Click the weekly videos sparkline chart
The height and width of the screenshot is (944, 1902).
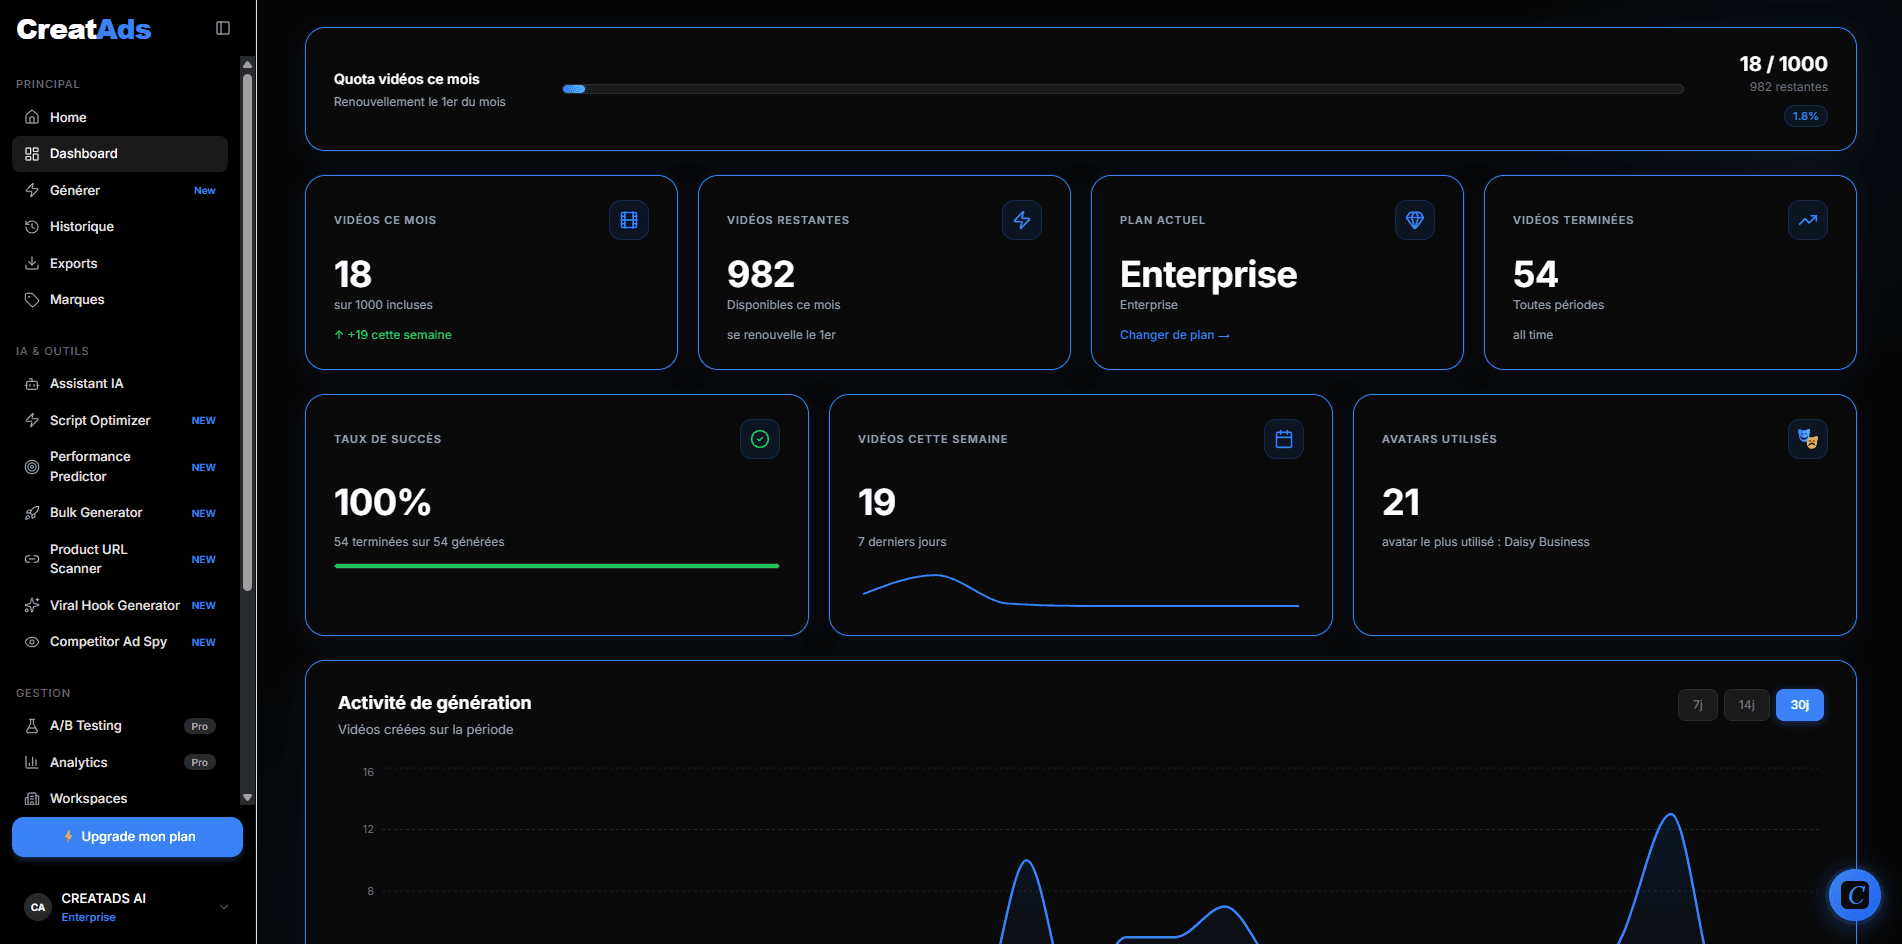click(x=1081, y=590)
